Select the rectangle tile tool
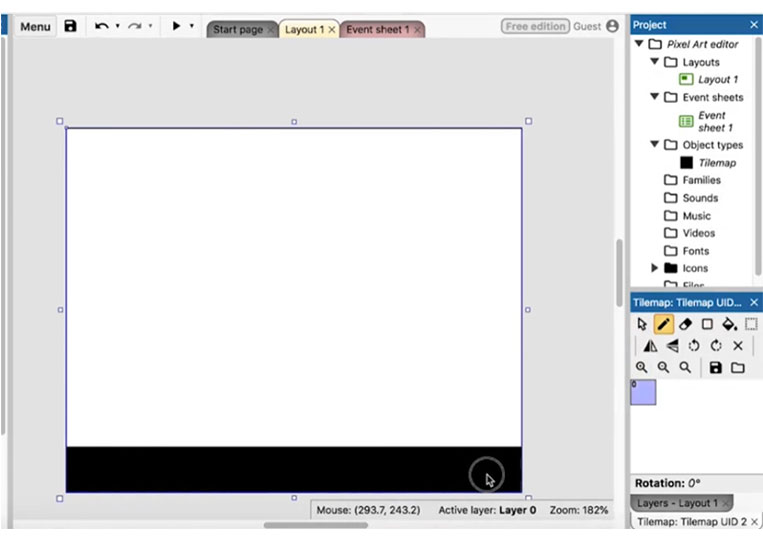The image size is (763, 541). (x=707, y=324)
